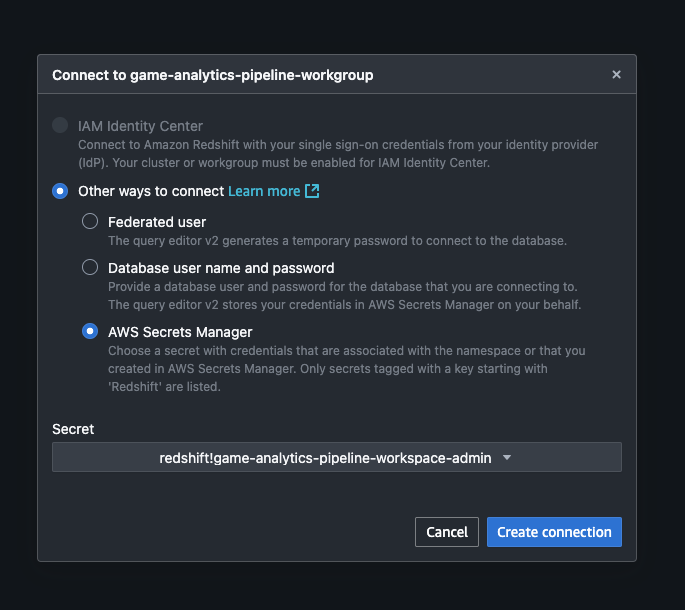685x610 pixels.
Task: Open the Secret dropdown list
Action: 337,457
